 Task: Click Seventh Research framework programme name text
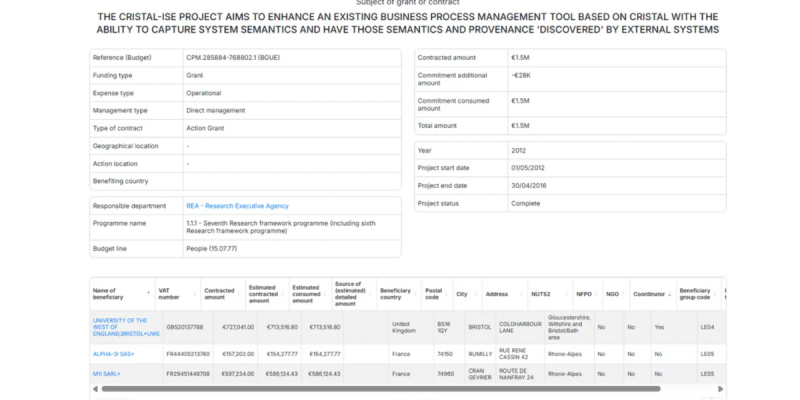pos(281,227)
